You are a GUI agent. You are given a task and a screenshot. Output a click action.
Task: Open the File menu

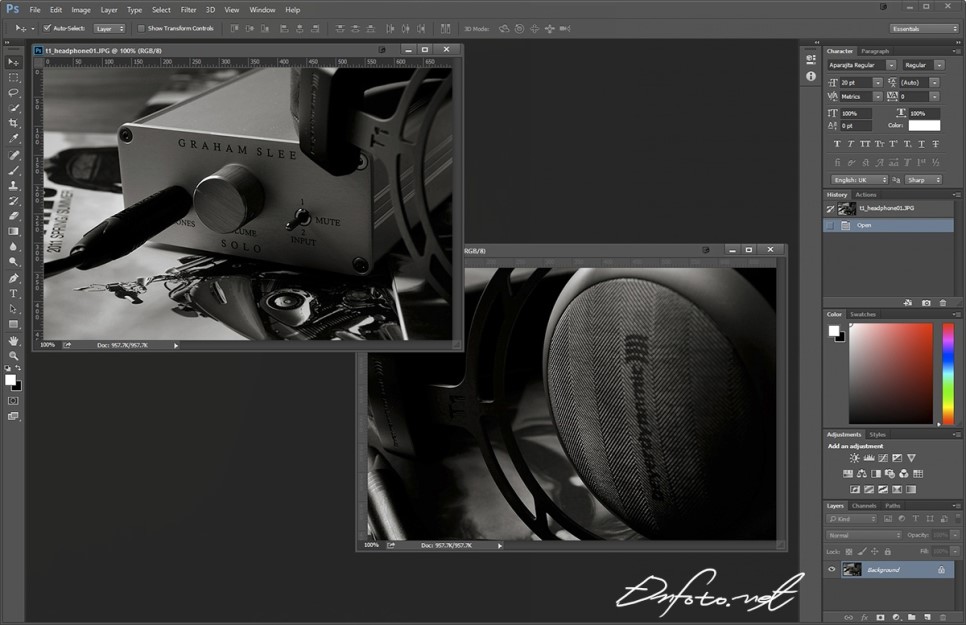[x=35, y=10]
